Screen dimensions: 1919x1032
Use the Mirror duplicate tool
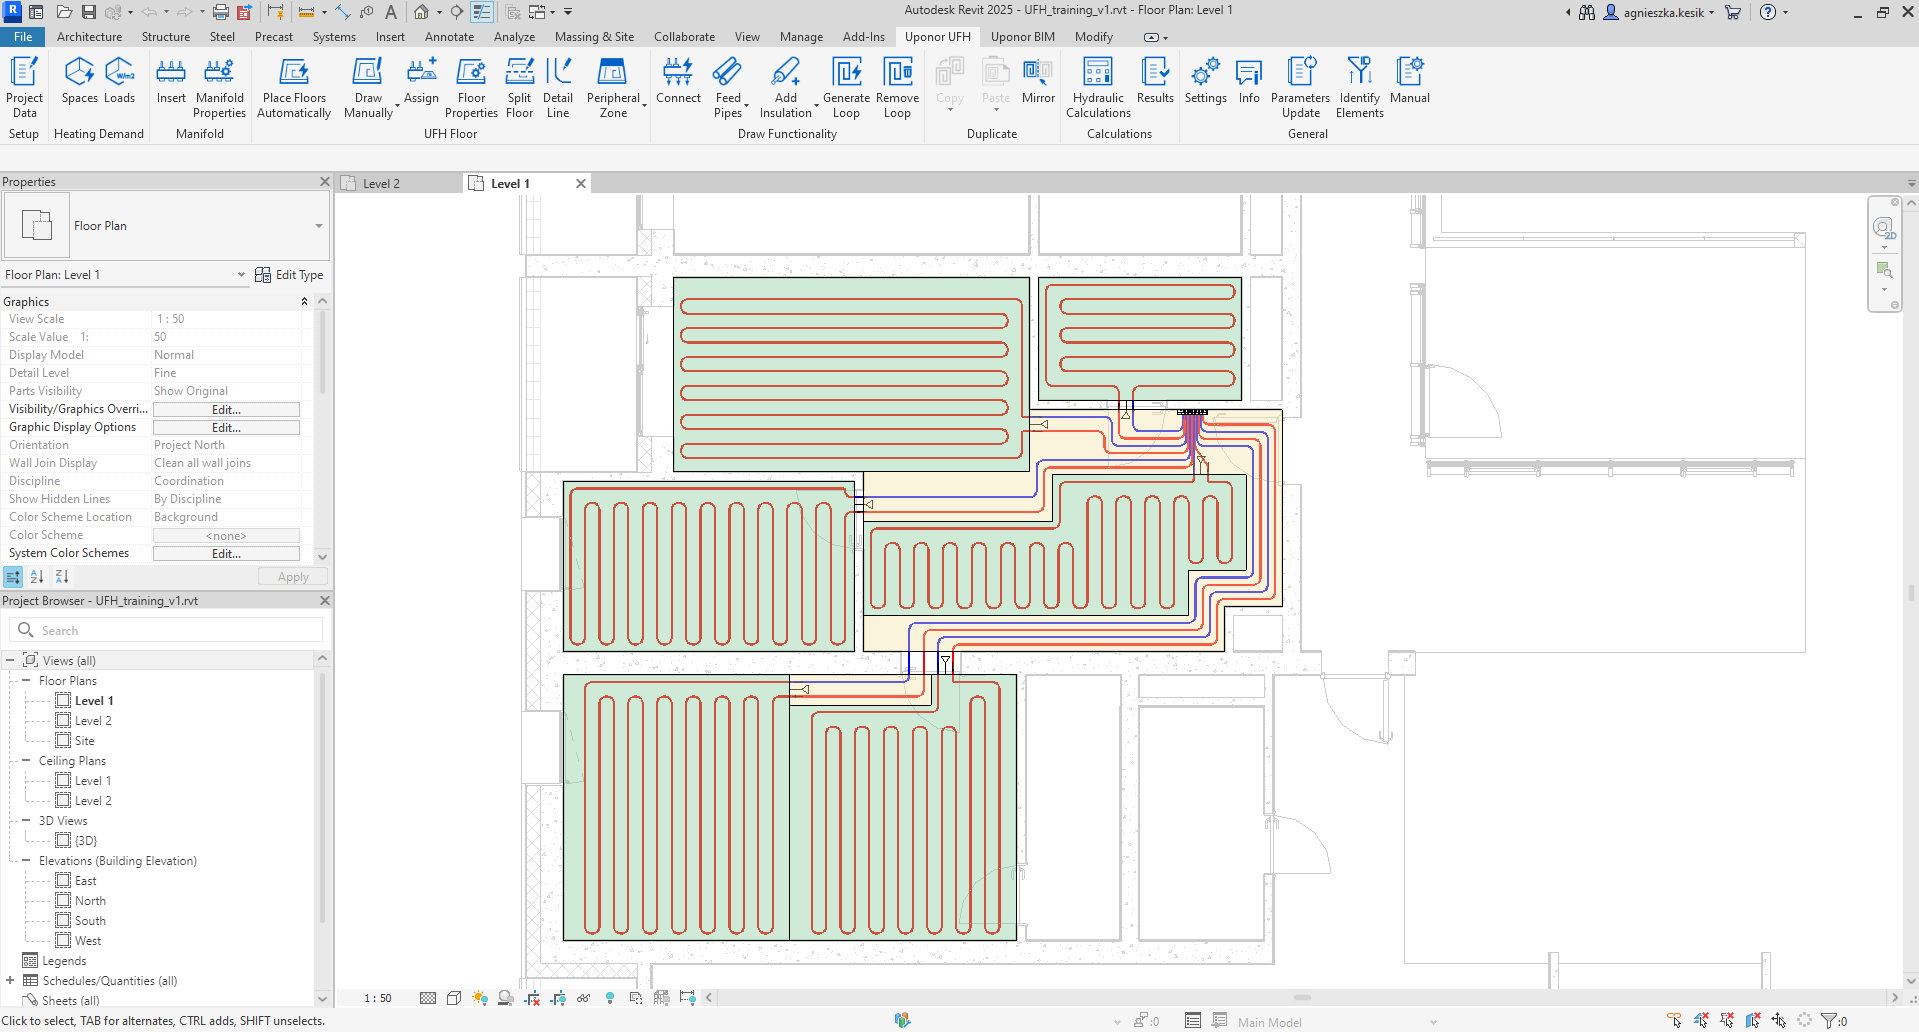pos(1038,80)
